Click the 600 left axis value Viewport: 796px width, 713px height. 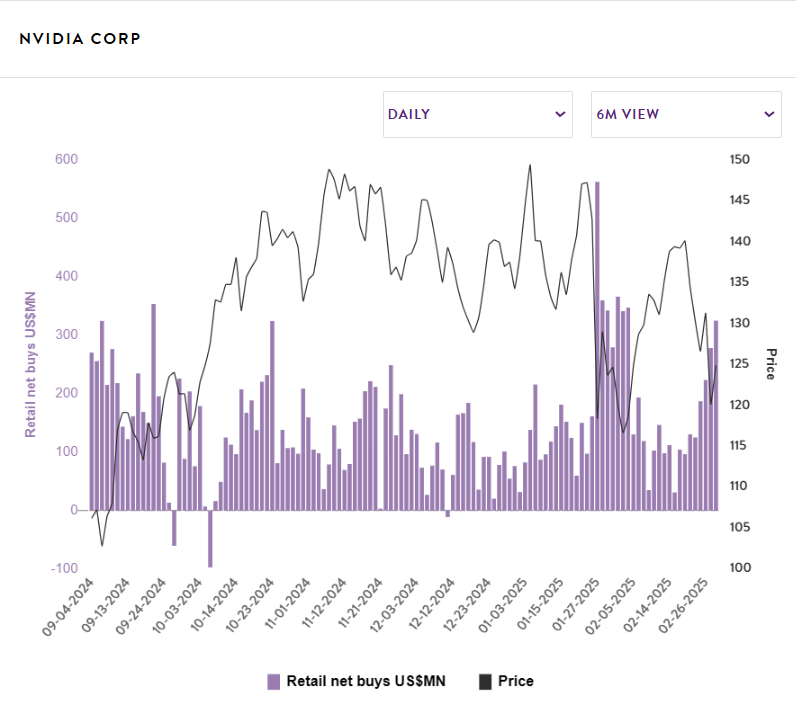(67, 159)
